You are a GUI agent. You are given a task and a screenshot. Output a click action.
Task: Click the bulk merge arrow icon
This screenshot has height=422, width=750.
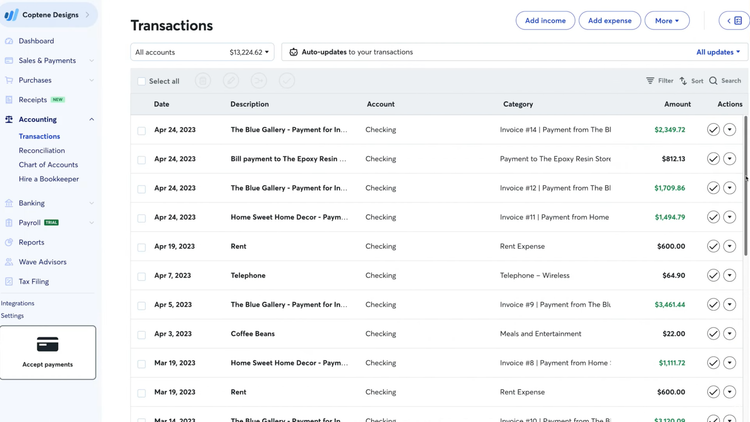click(x=259, y=81)
